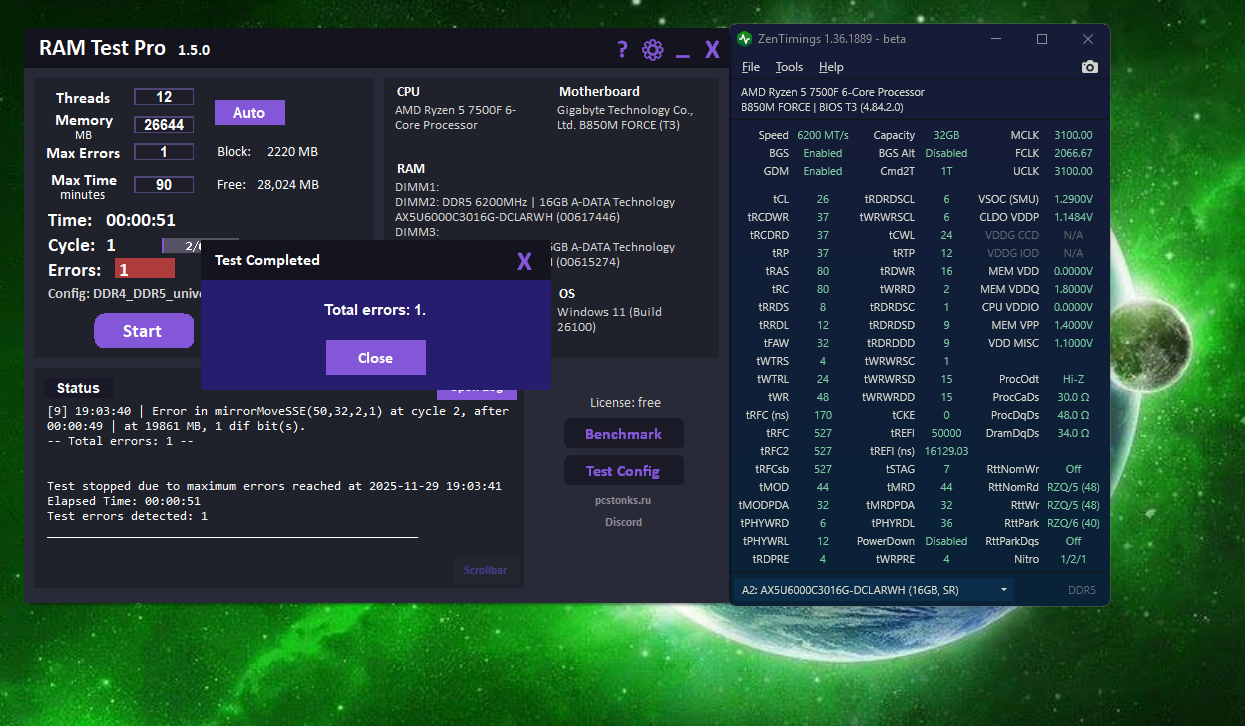Image resolution: width=1245 pixels, height=726 pixels.
Task: Click the tCL value 26
Action: [822, 199]
